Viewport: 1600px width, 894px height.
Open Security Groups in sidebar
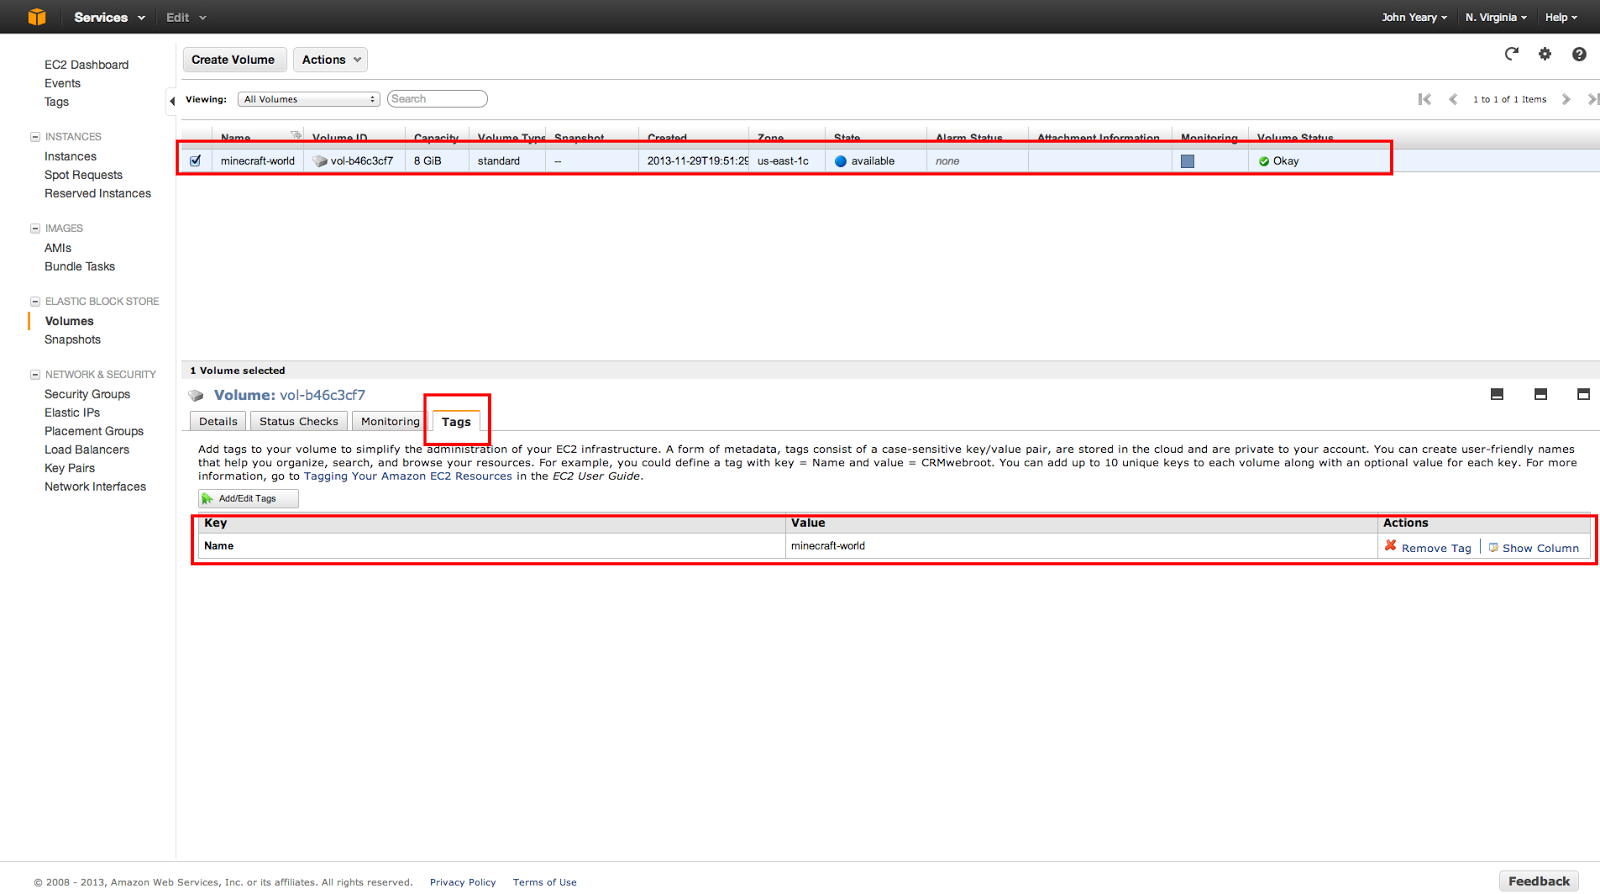pyautogui.click(x=87, y=395)
